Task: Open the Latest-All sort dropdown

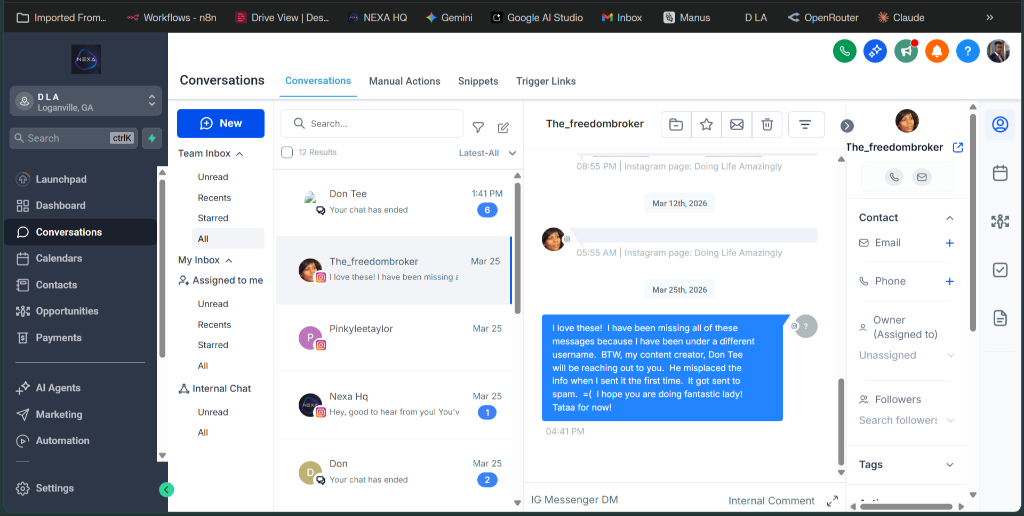Action: pos(487,153)
